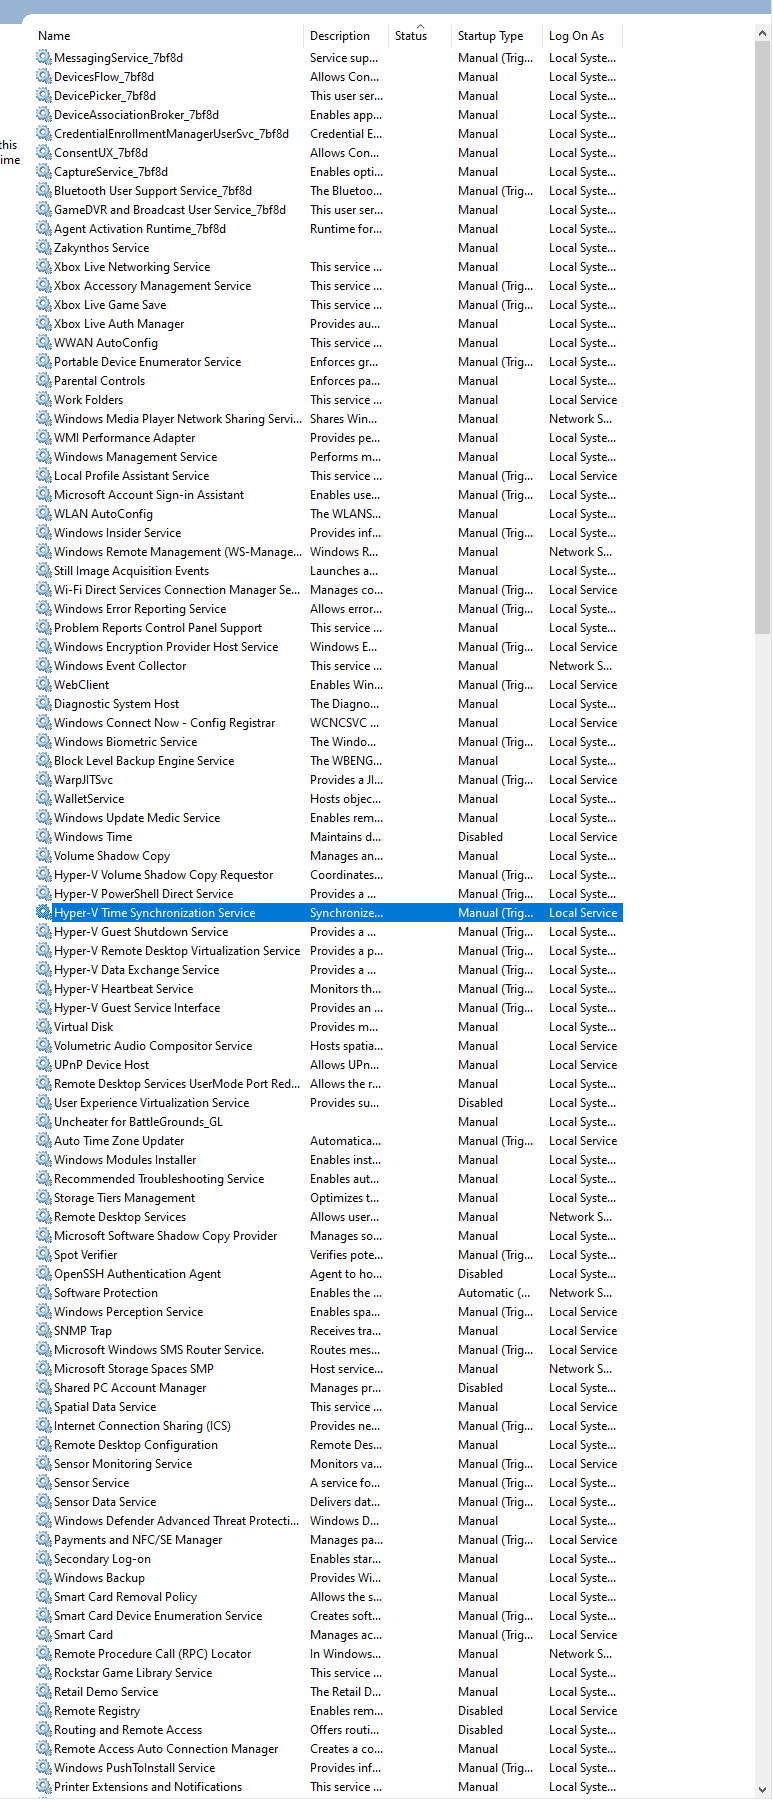Viewport: 773px width, 1800px height.
Task: Select the Virtual Disk service icon
Action: click(44, 1027)
